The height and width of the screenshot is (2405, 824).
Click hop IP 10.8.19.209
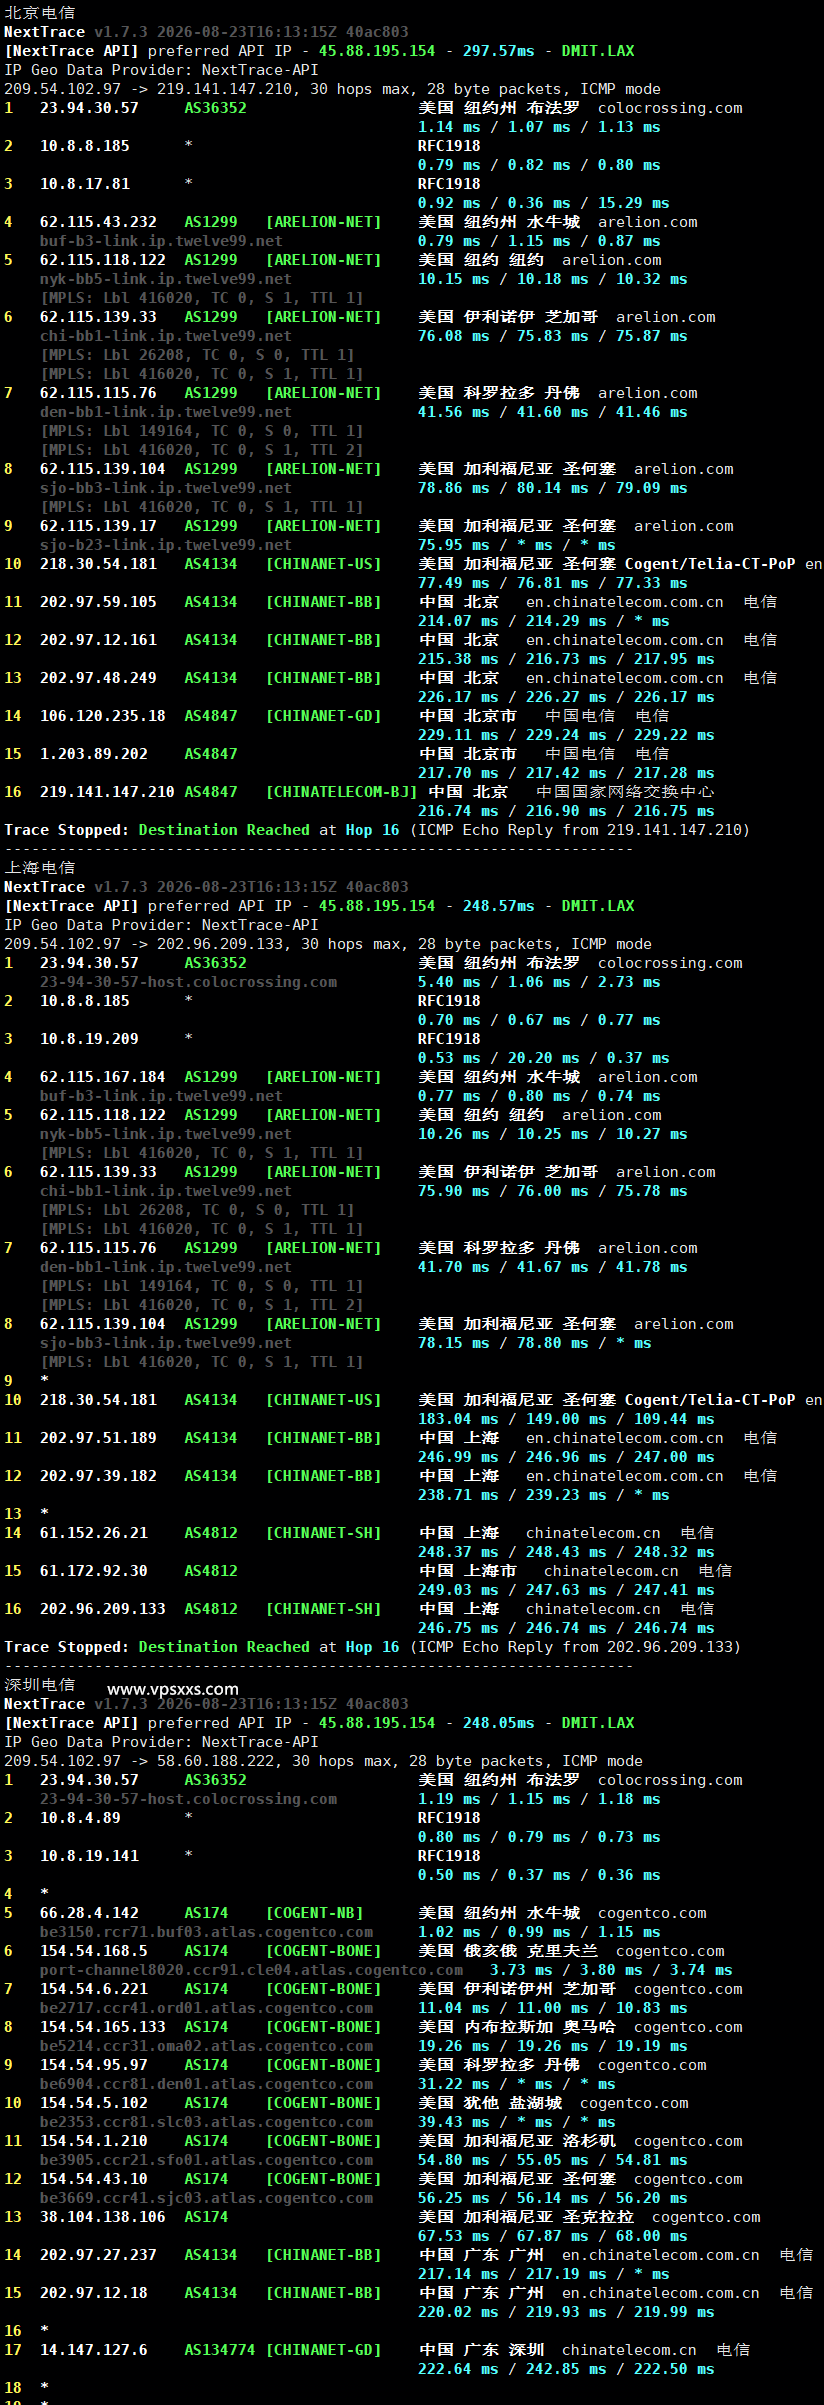89,1039
